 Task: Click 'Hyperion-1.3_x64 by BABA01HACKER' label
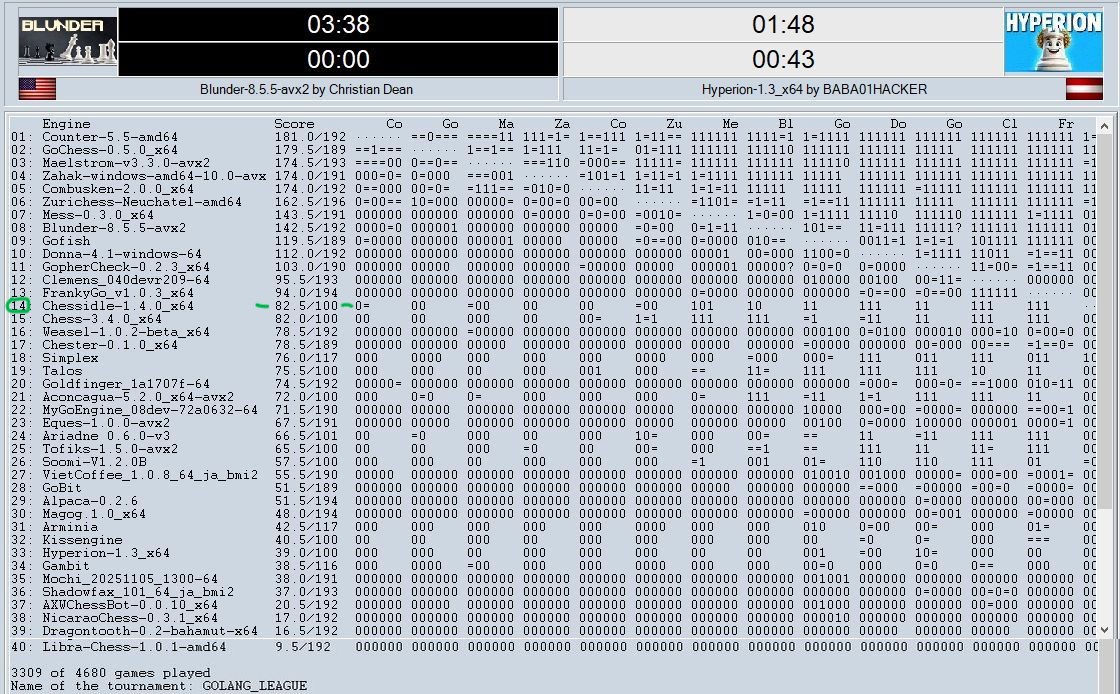click(x=814, y=89)
